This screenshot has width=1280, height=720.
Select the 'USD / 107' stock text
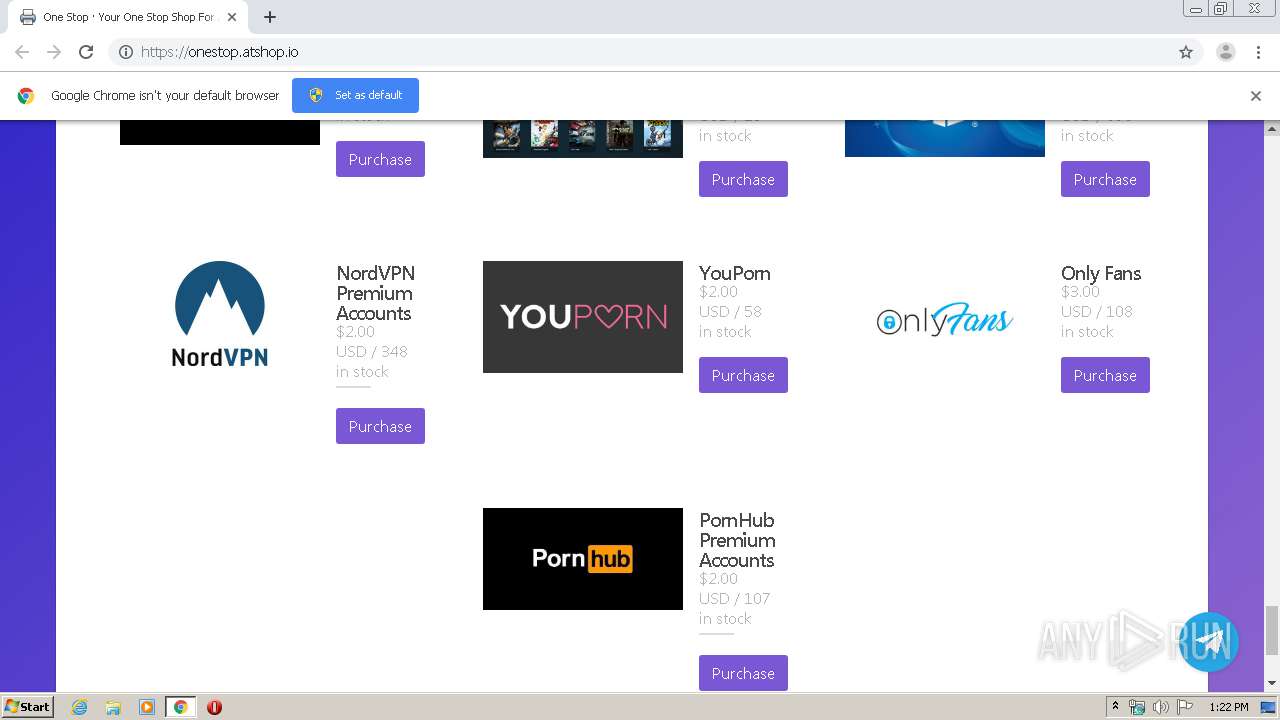click(735, 599)
